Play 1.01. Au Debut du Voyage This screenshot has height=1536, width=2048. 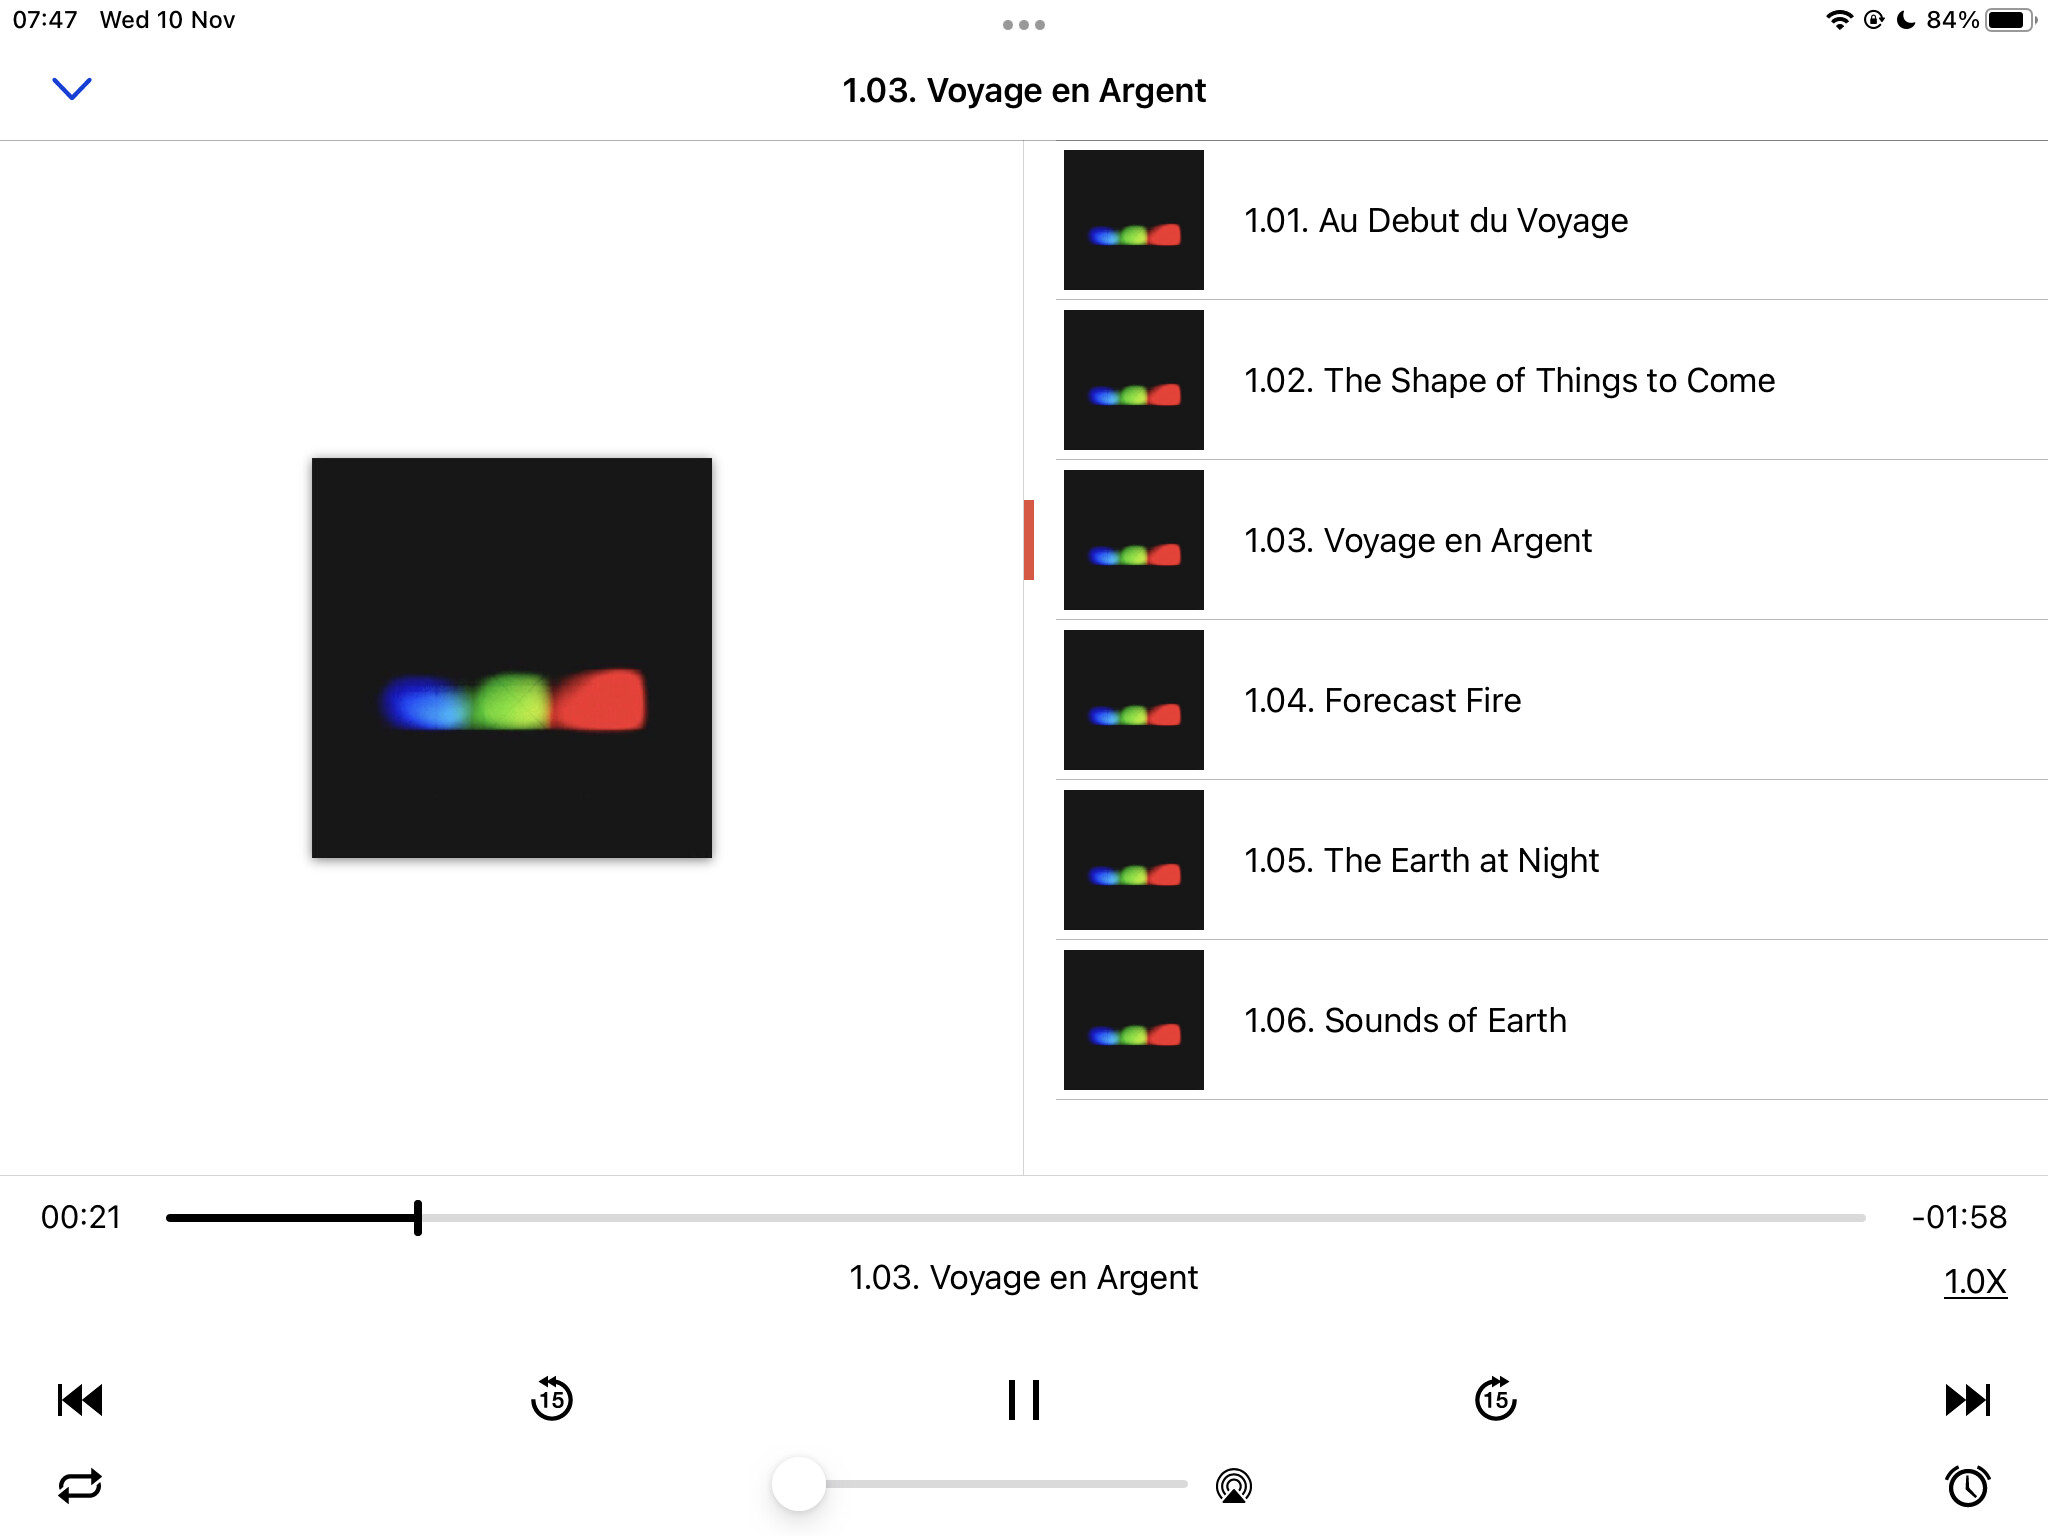coord(1552,220)
